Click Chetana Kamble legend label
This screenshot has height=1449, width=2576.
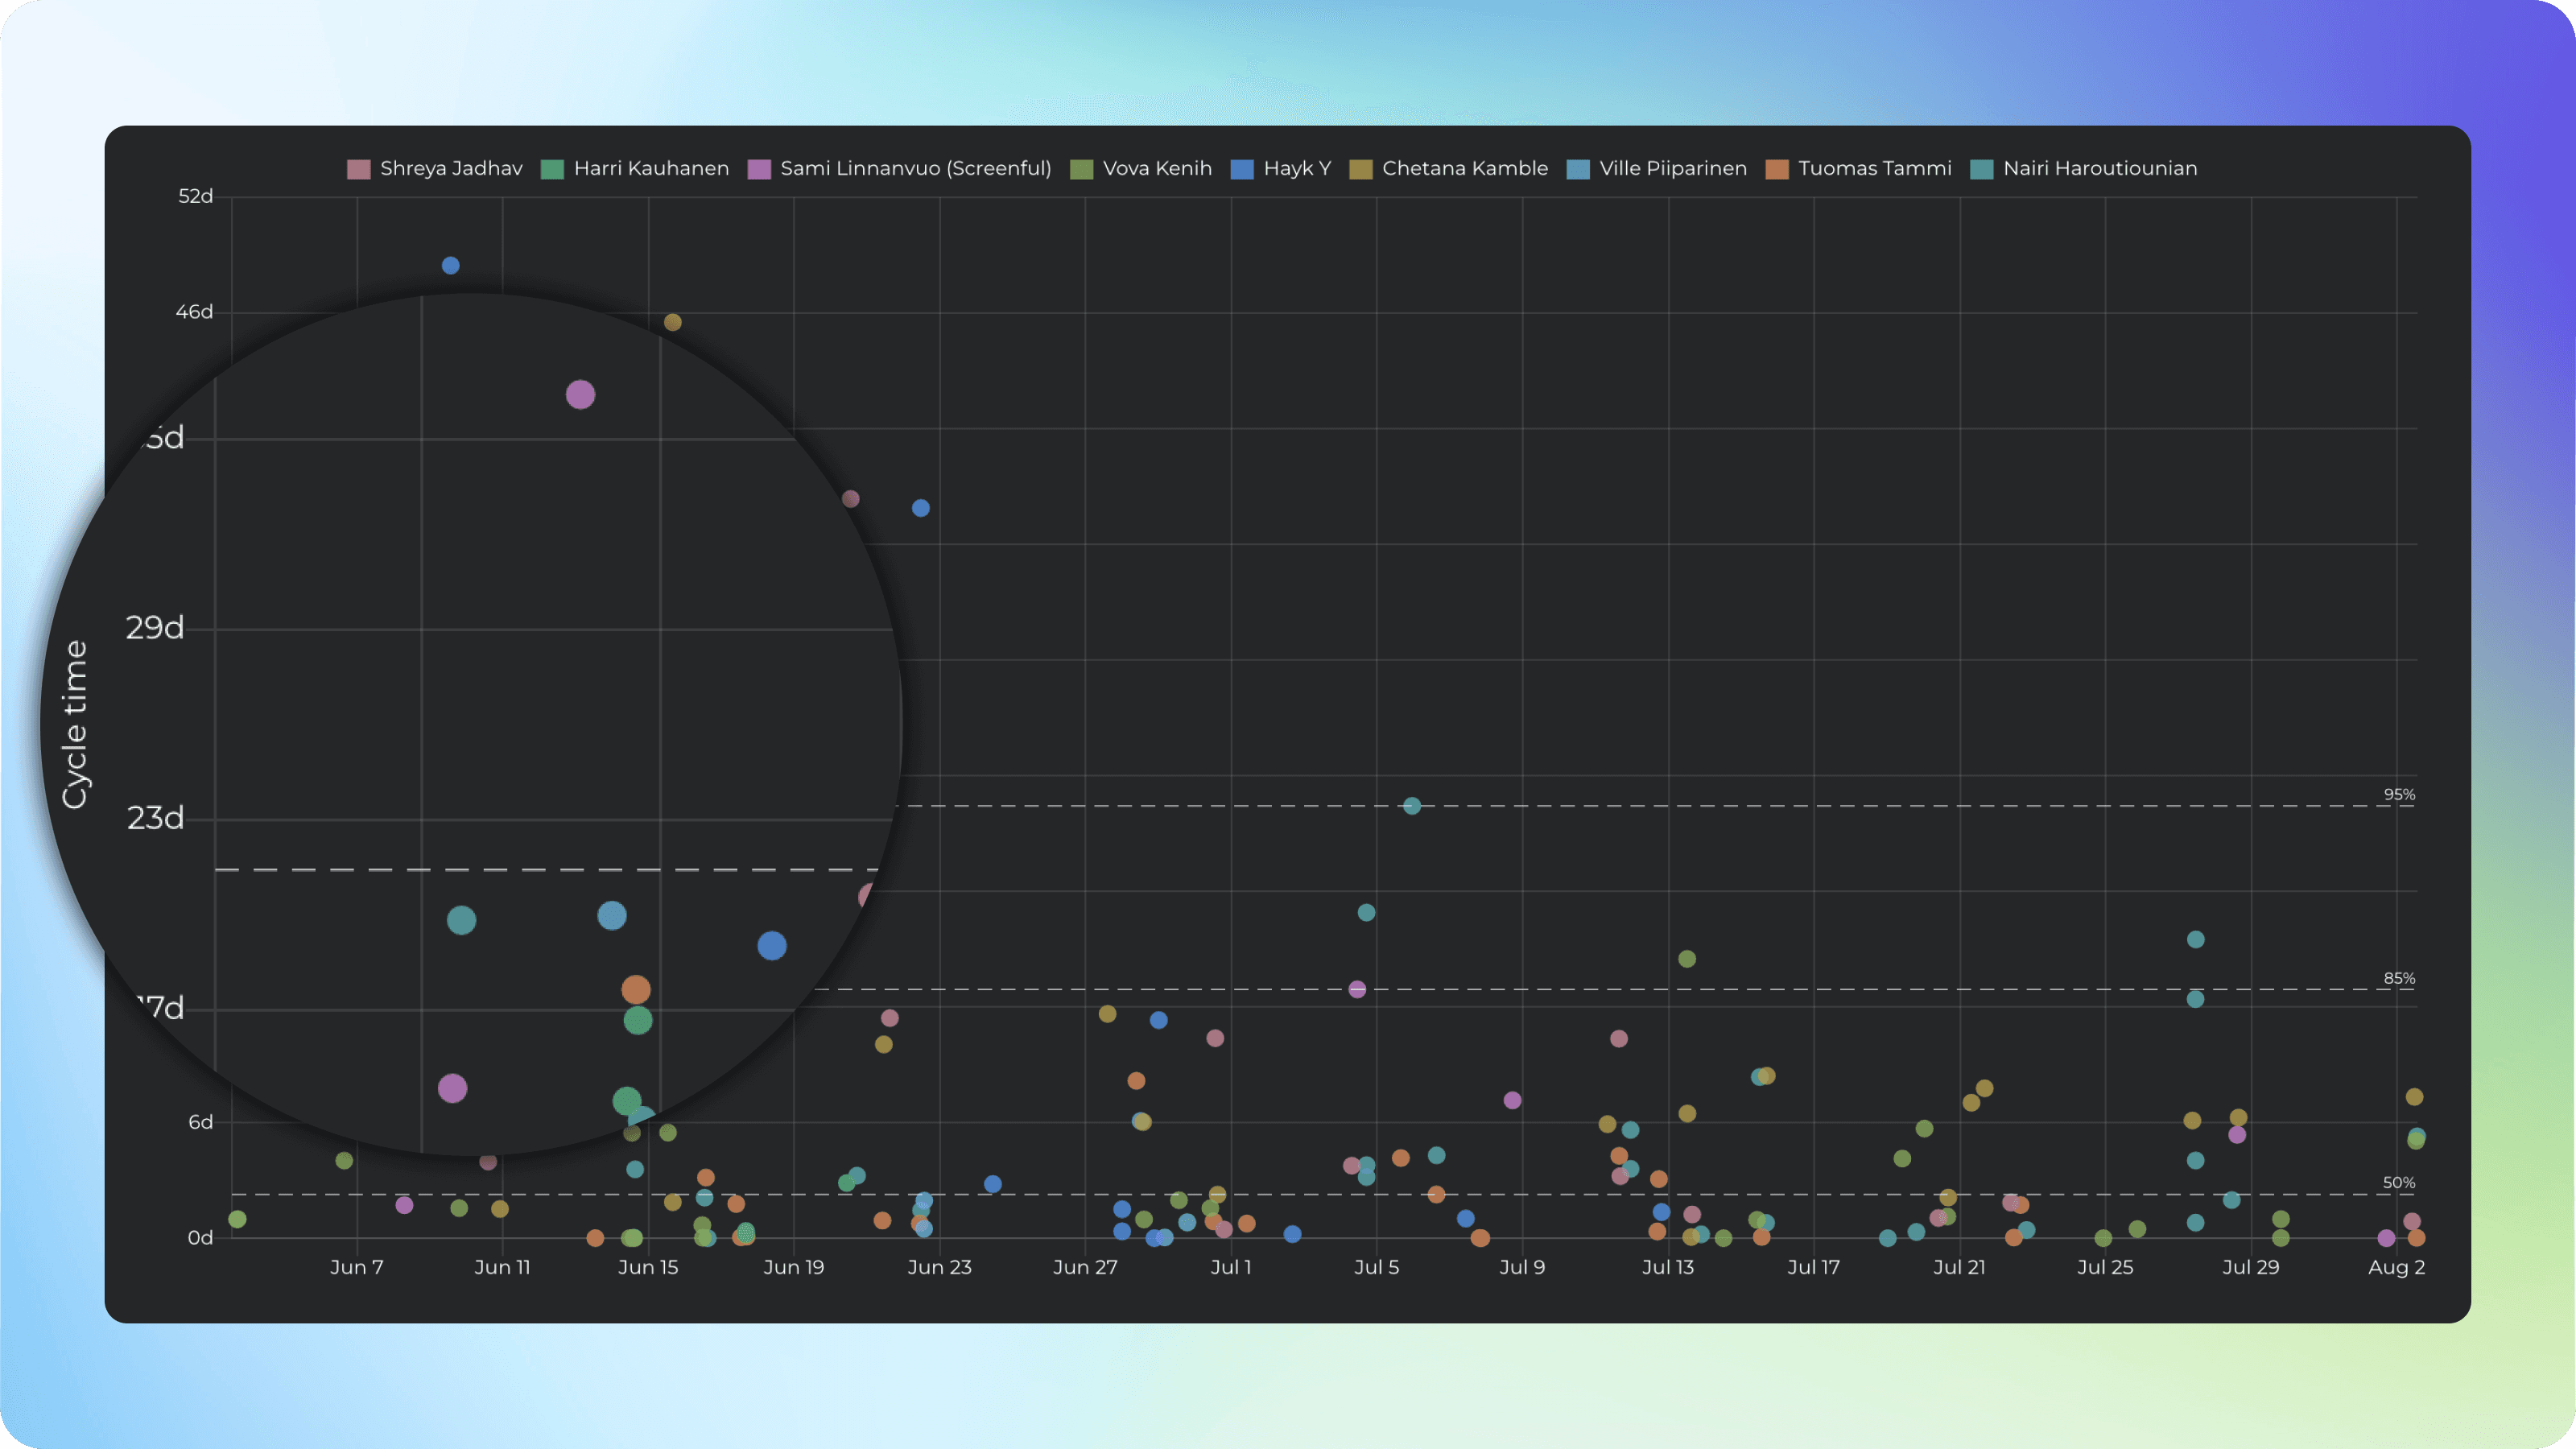coord(1464,169)
